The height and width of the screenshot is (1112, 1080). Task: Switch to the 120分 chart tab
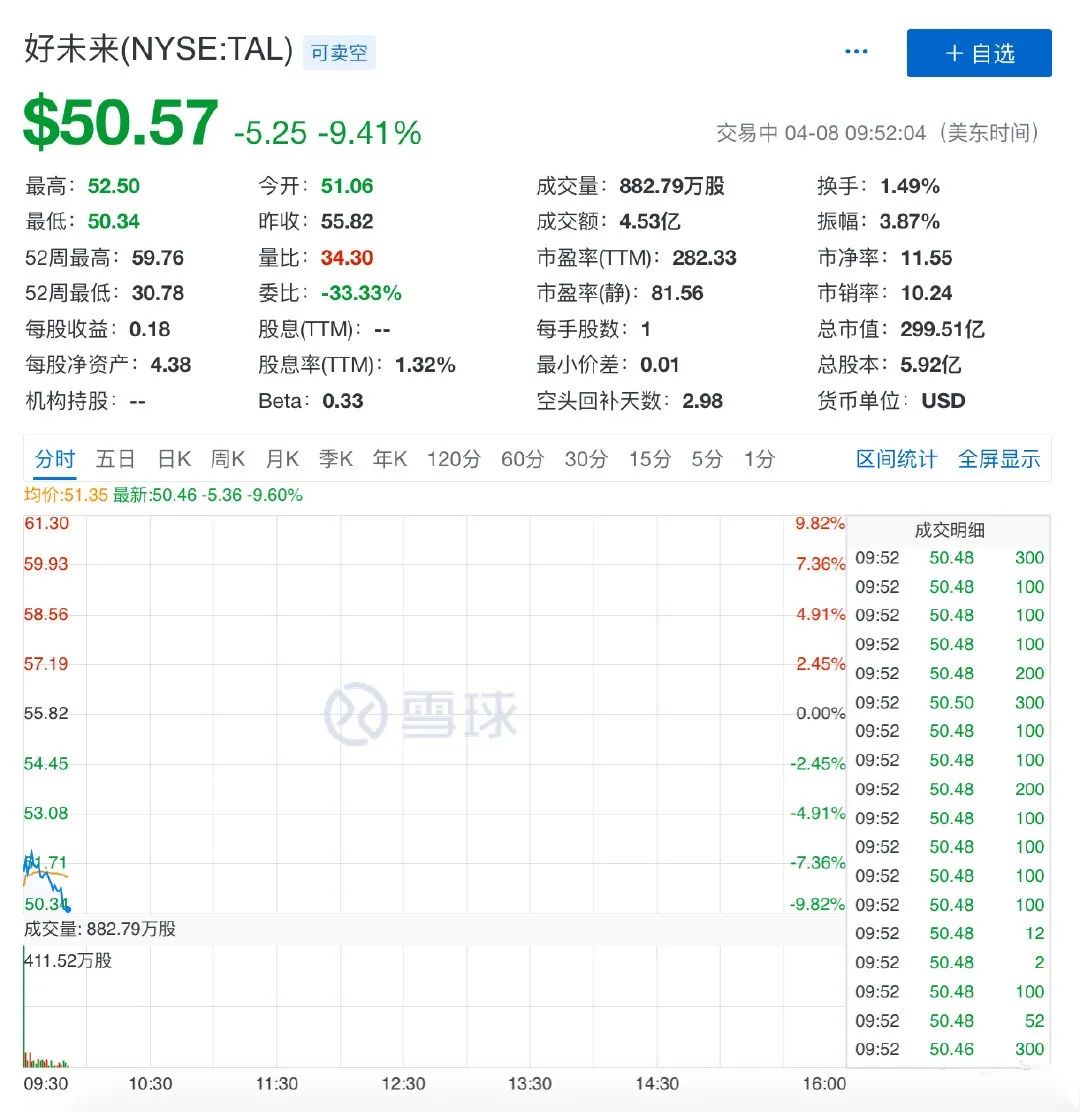[453, 460]
